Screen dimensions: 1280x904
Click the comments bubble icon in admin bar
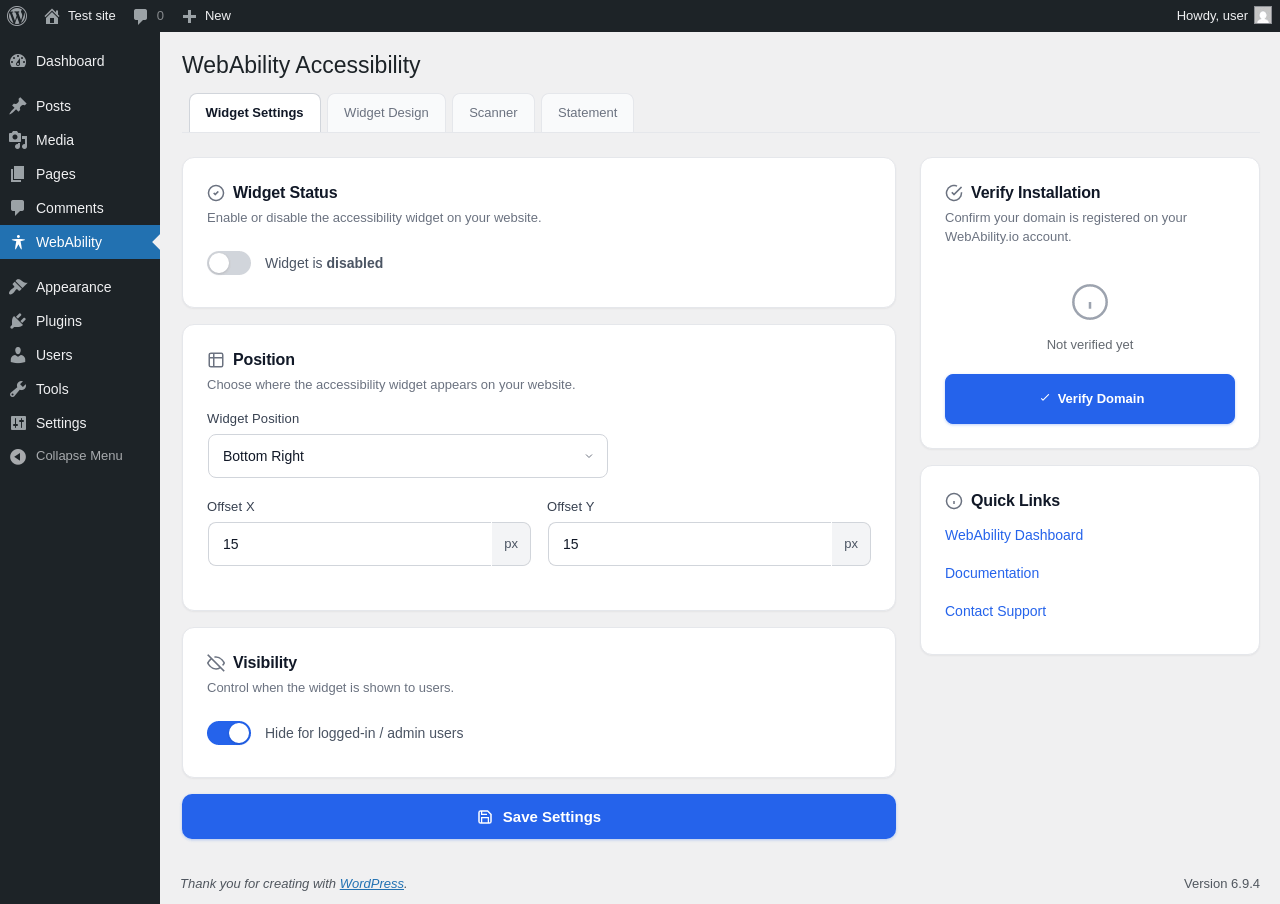140,16
